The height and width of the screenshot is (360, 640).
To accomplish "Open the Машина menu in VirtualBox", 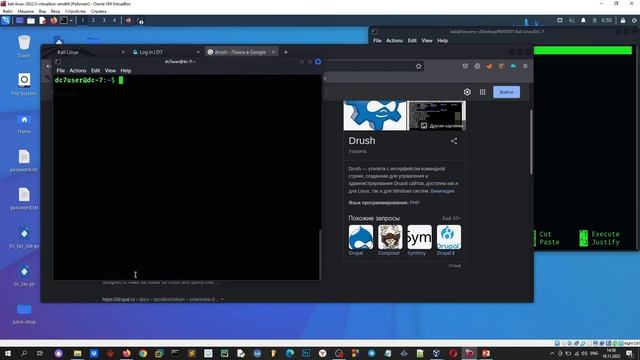I will (26, 11).
